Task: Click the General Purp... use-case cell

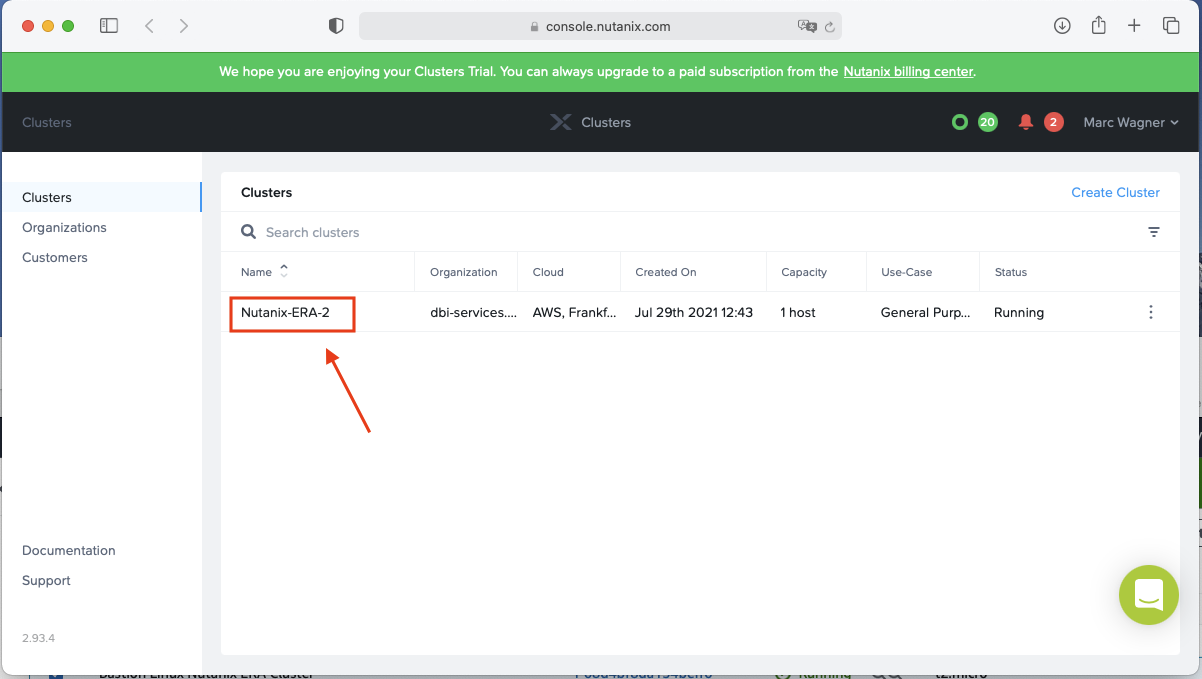Action: pyautogui.click(x=926, y=312)
